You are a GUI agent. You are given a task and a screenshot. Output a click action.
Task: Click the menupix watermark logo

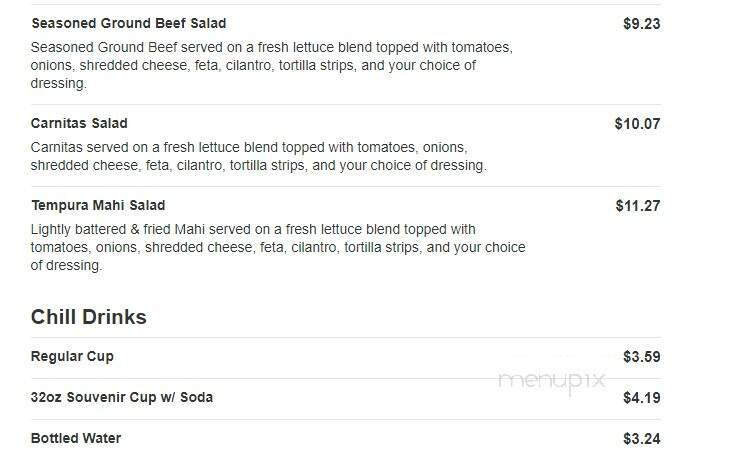click(554, 380)
